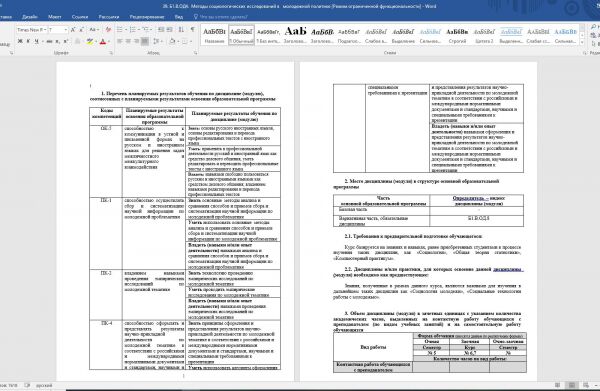Toggle Bold (Ж) formatting
This screenshot has height=391, width=600.
[x=20, y=41]
